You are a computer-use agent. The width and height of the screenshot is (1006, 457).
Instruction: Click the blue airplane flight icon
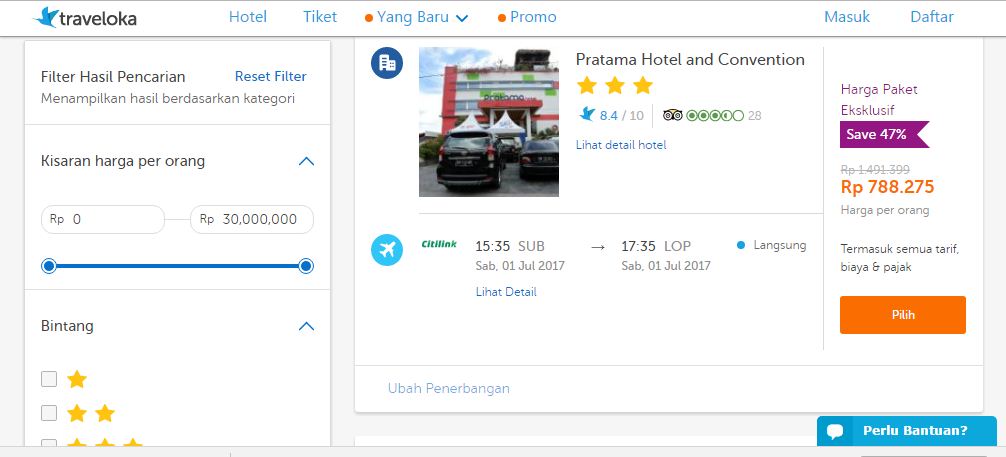(x=387, y=250)
